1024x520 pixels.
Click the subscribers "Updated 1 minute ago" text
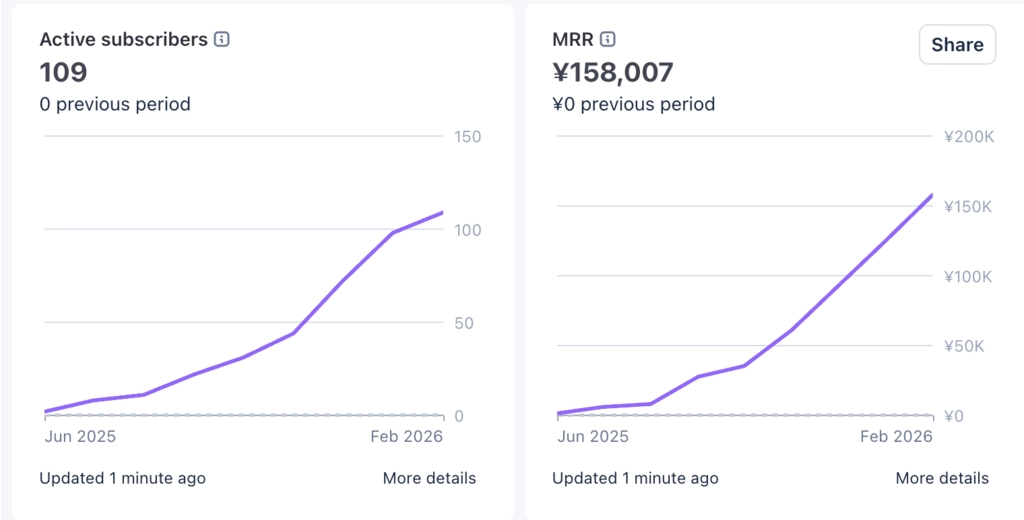click(x=122, y=478)
